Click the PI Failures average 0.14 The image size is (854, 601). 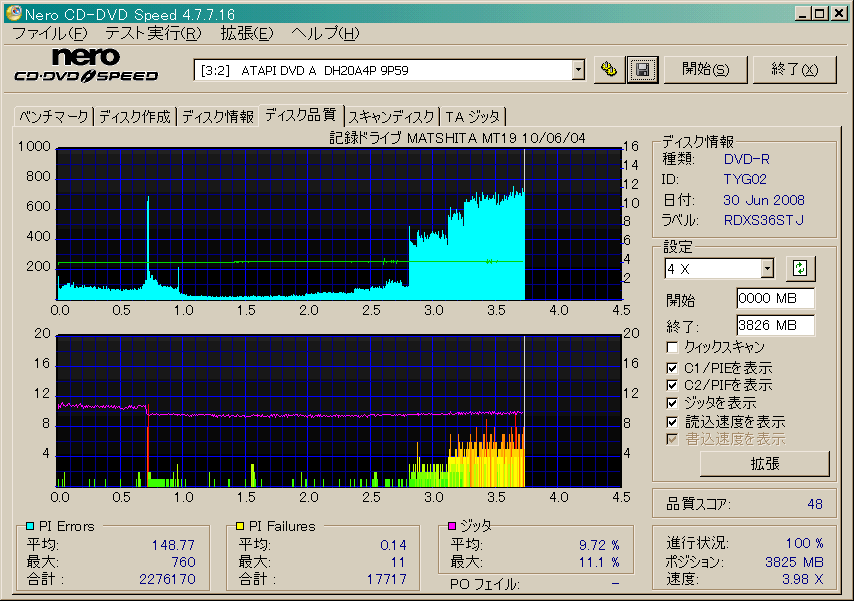tap(393, 545)
